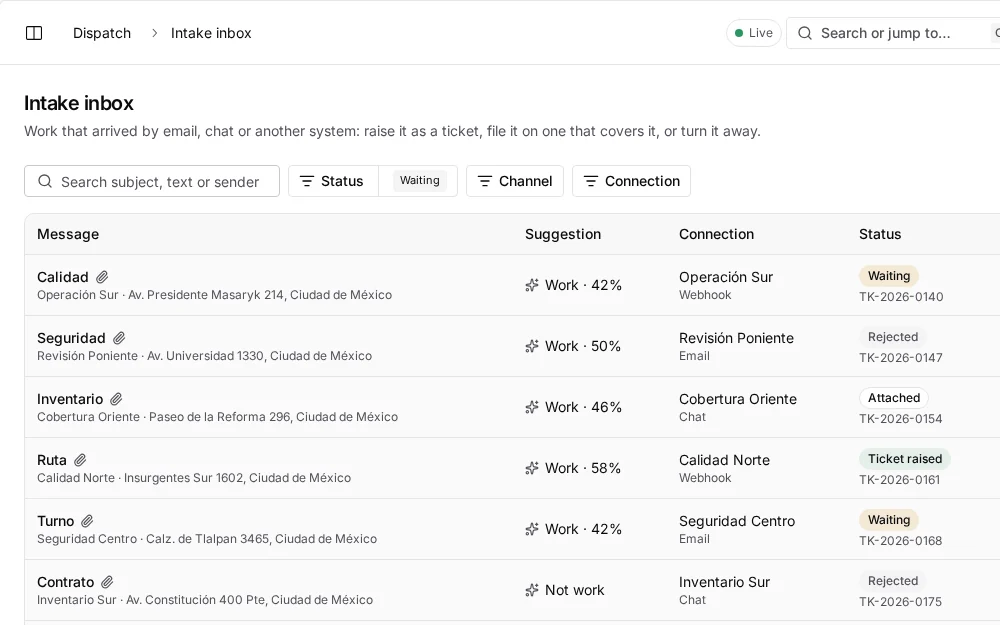Focus the Search subject, text or sender field
Viewport: 1000px width, 625px height.
(x=152, y=181)
